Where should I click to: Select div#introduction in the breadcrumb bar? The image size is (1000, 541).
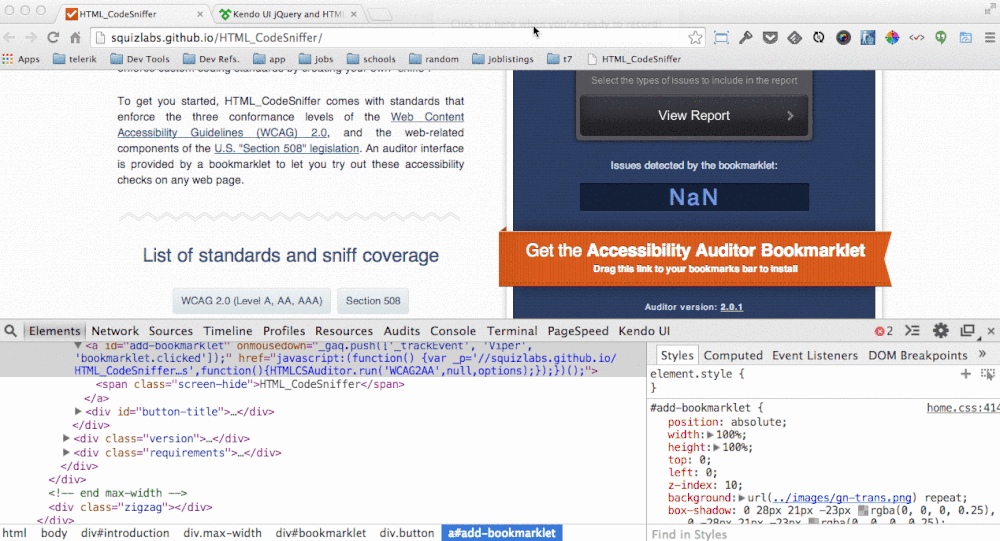125,533
